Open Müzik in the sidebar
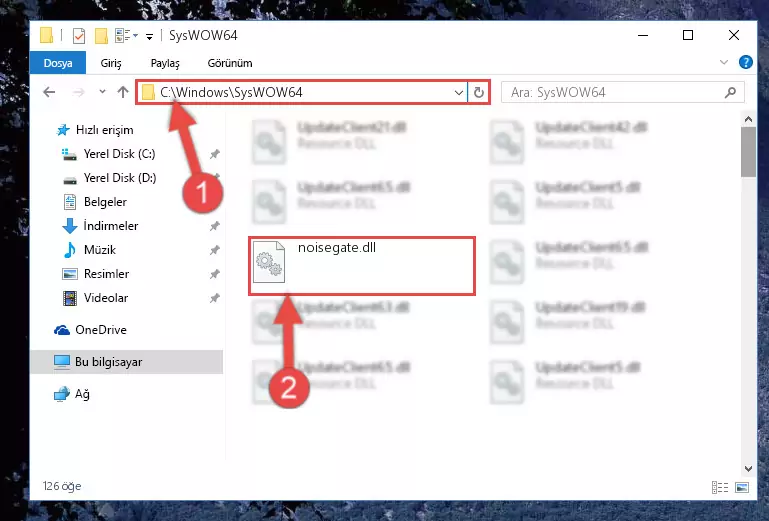769x521 pixels. point(100,250)
